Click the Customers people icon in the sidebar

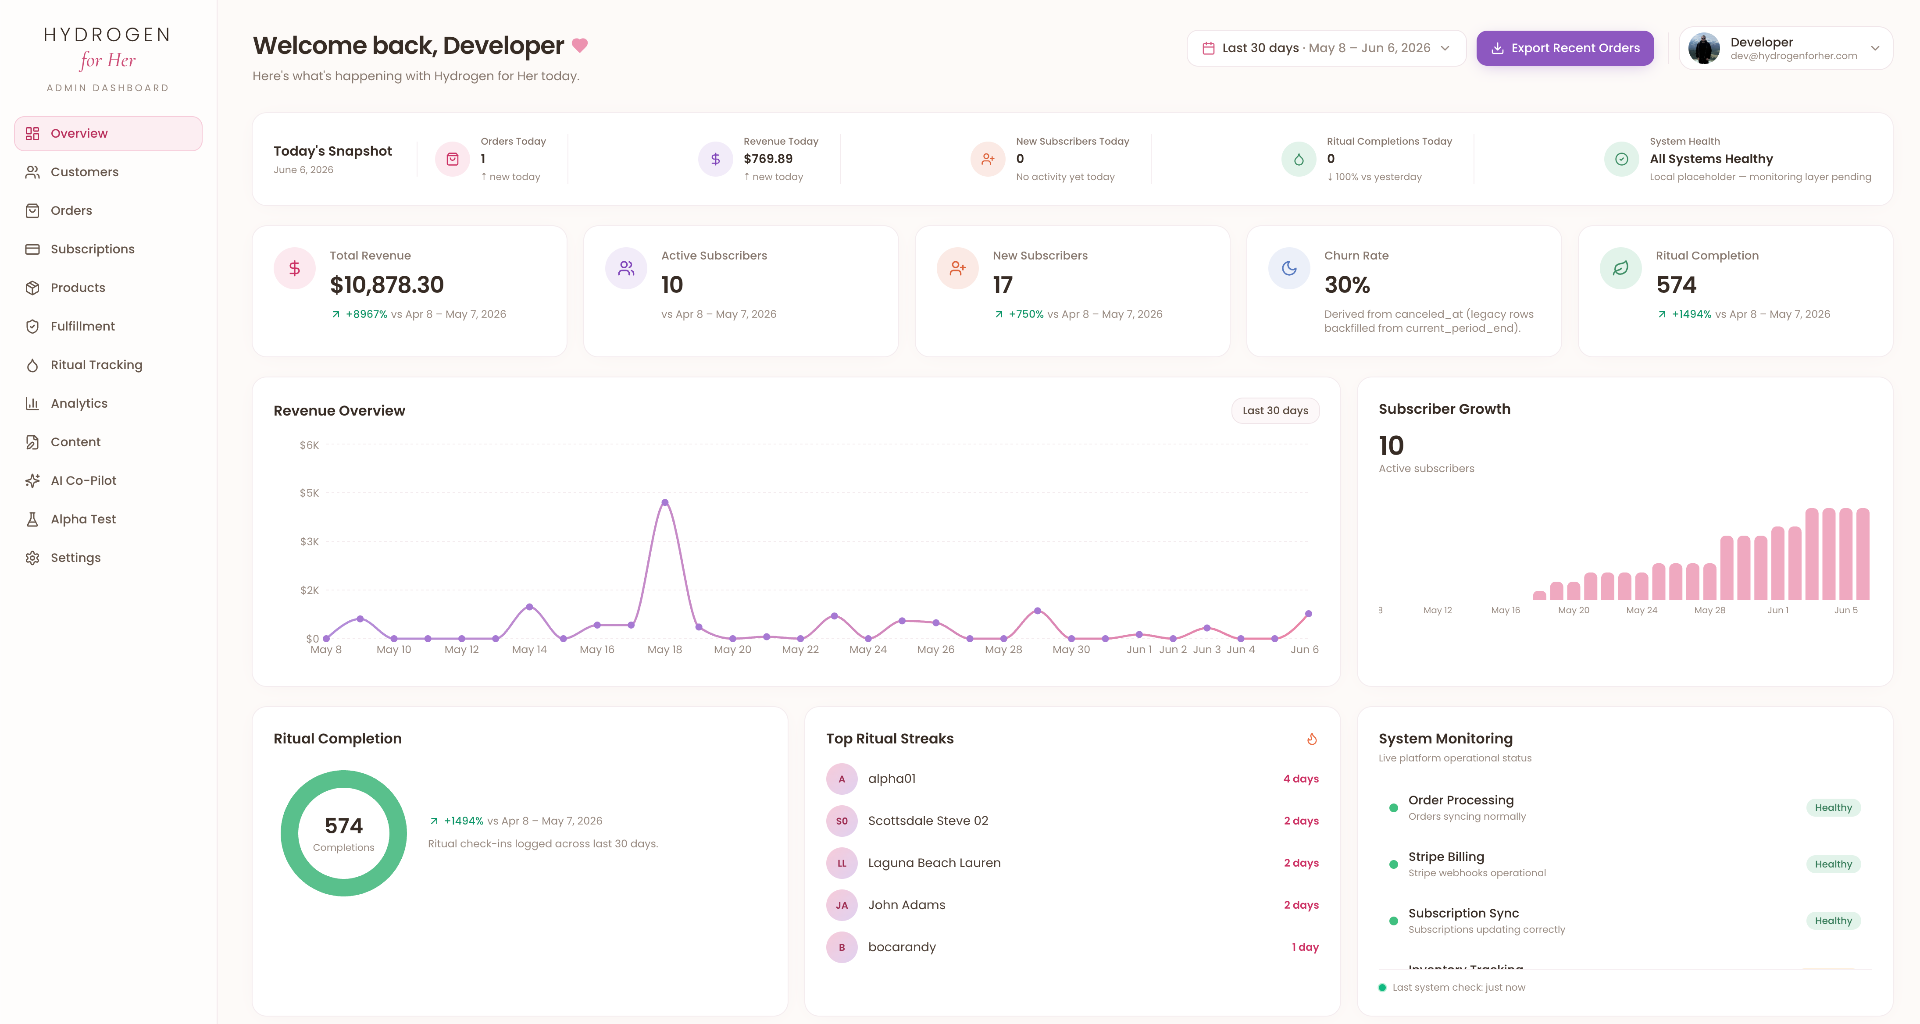32,172
